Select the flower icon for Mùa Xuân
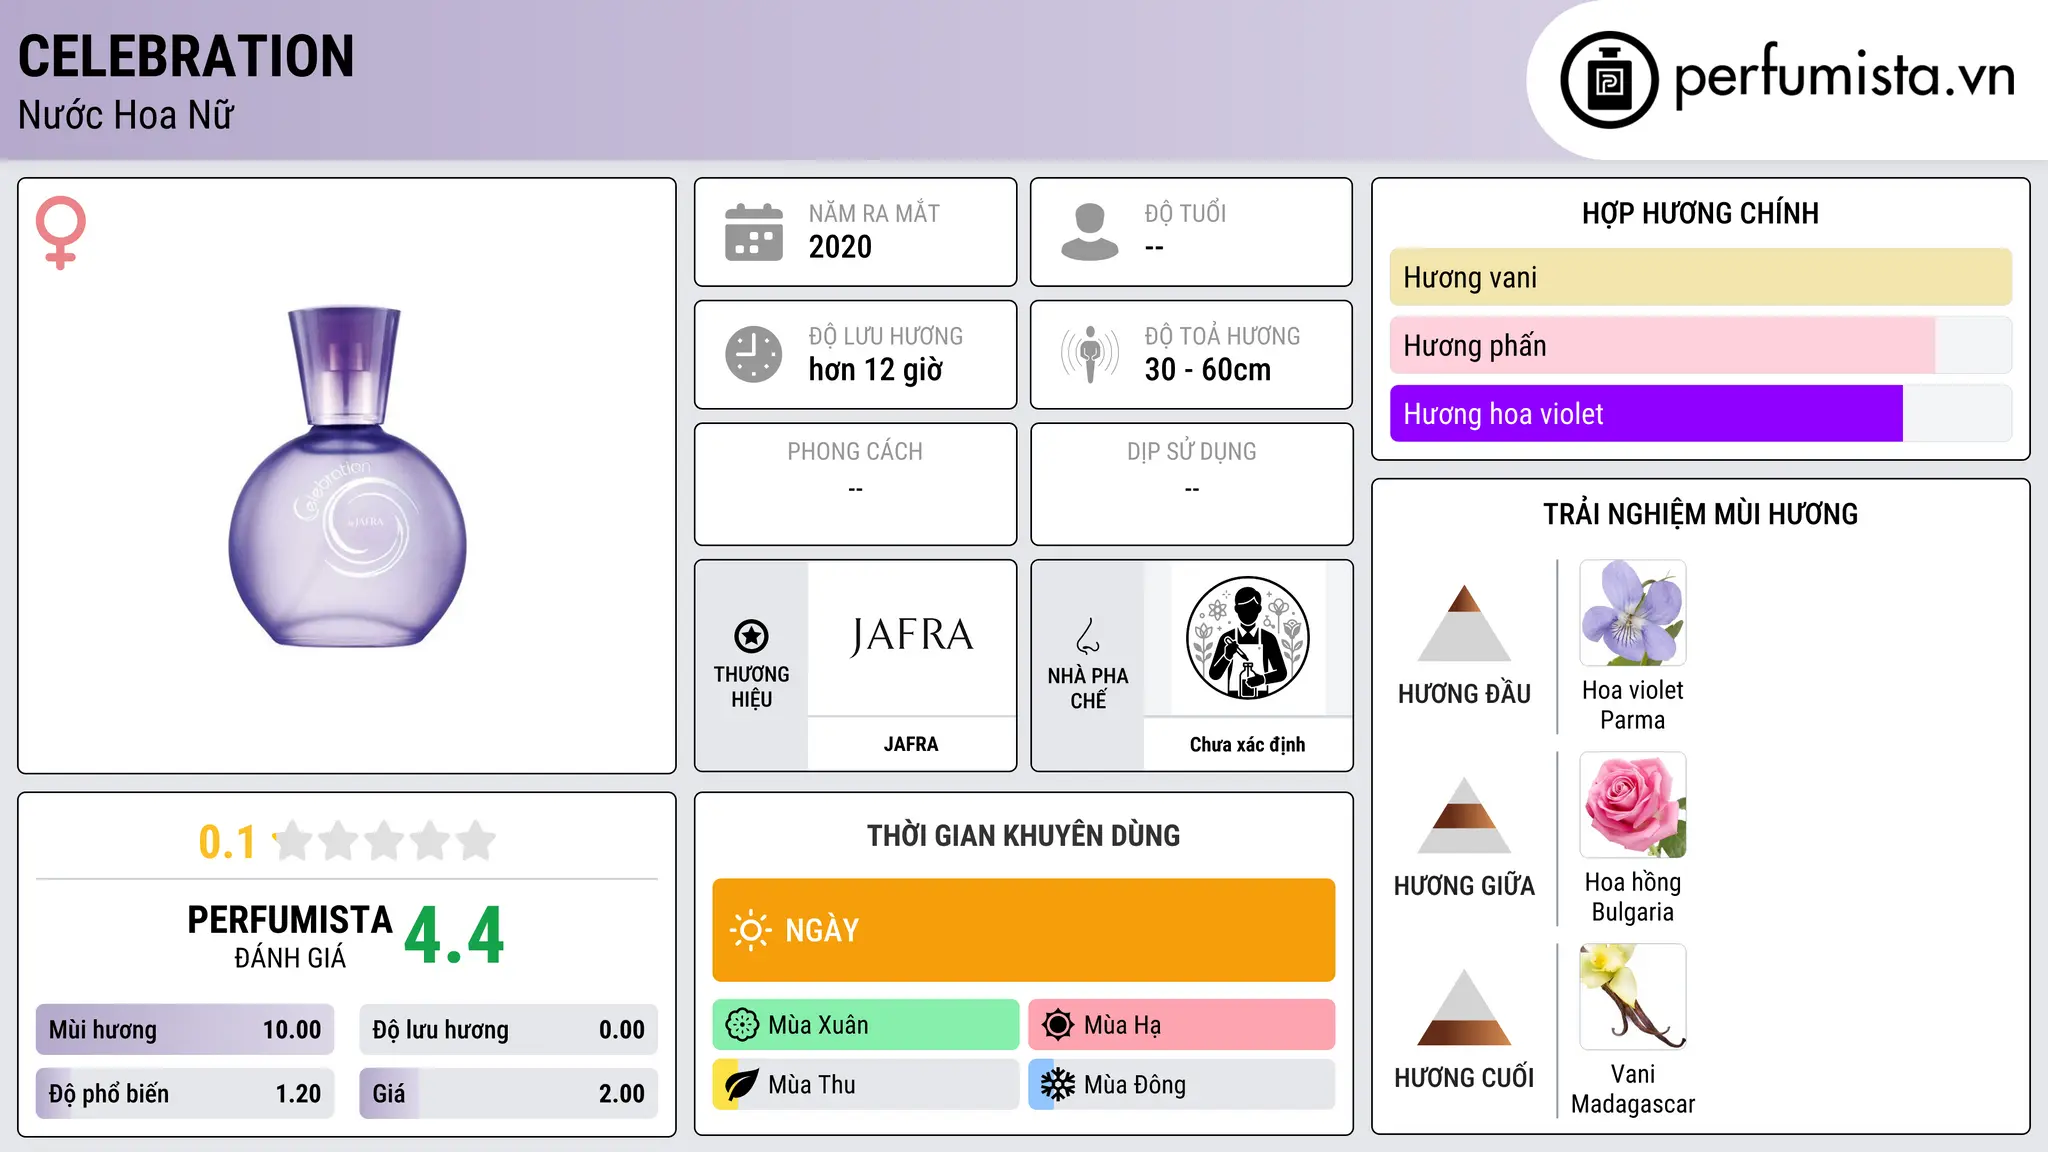Image resolution: width=2048 pixels, height=1152 pixels. coord(742,1025)
